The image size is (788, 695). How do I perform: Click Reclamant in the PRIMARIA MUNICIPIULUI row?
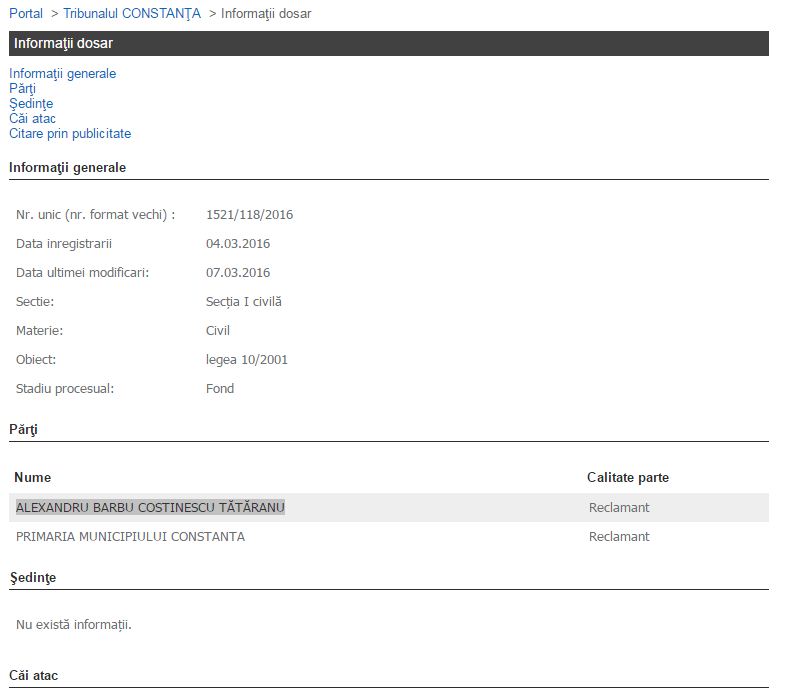(618, 537)
